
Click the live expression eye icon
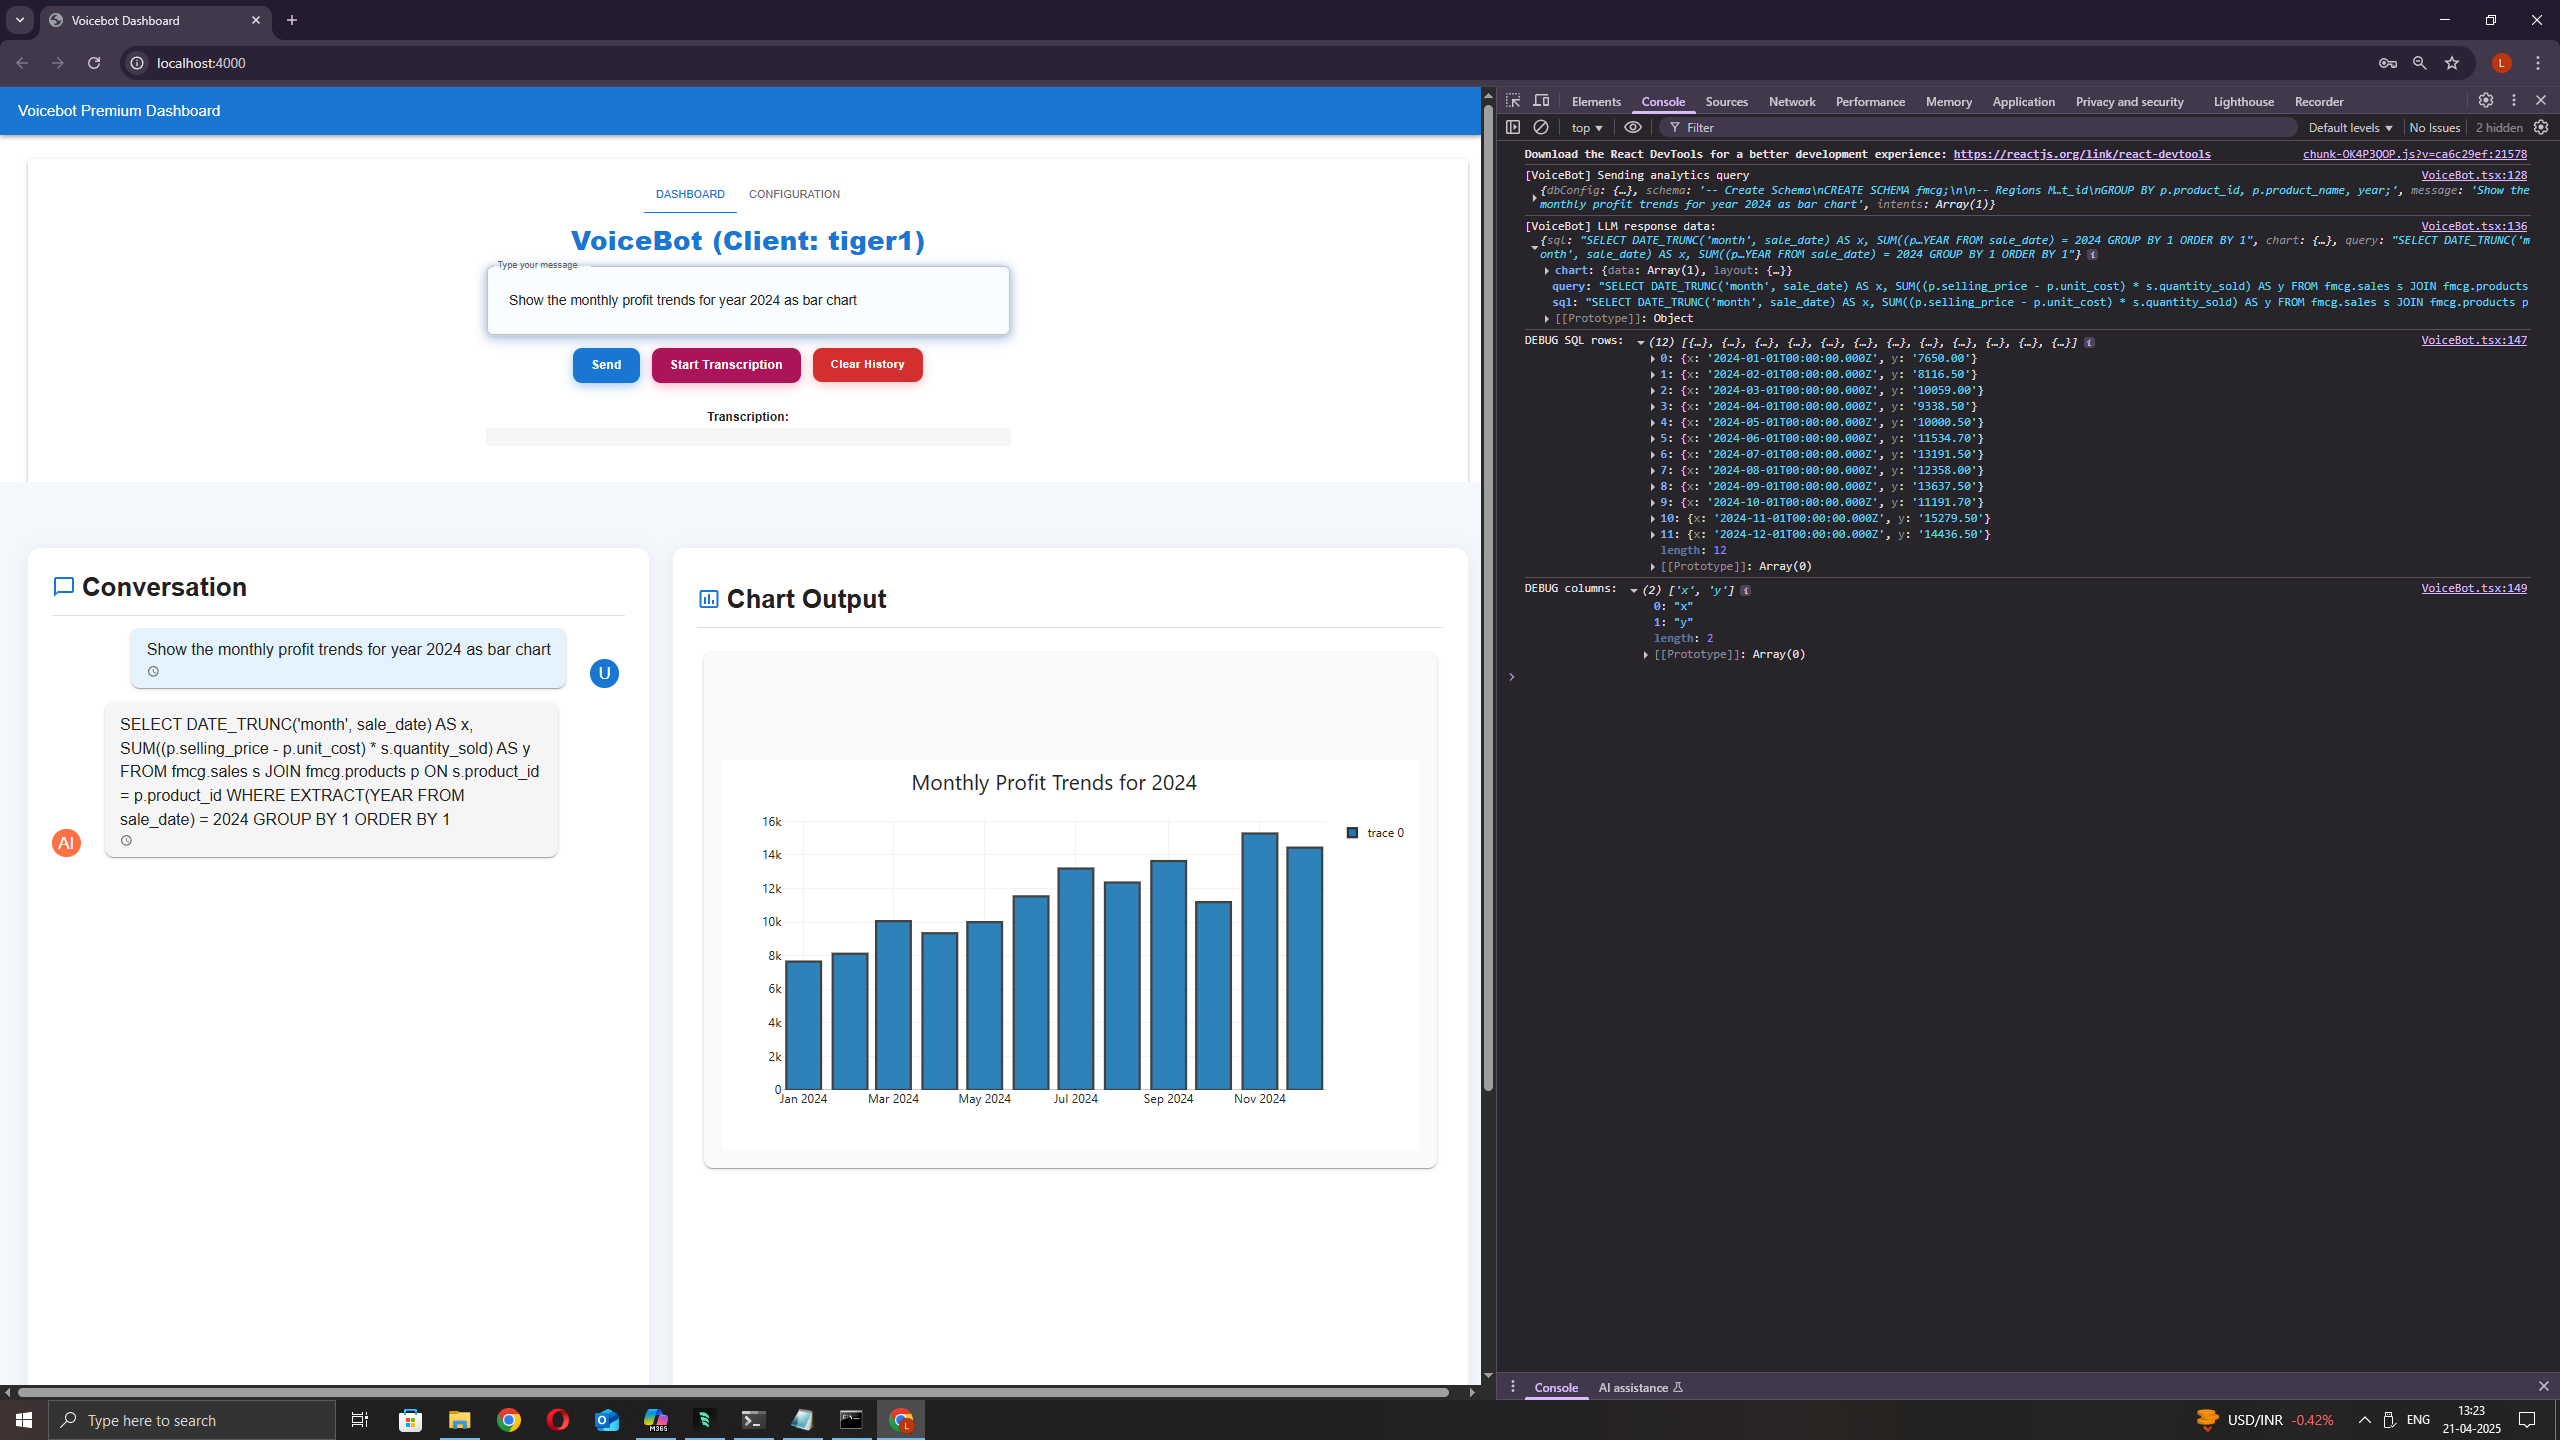tap(1633, 127)
